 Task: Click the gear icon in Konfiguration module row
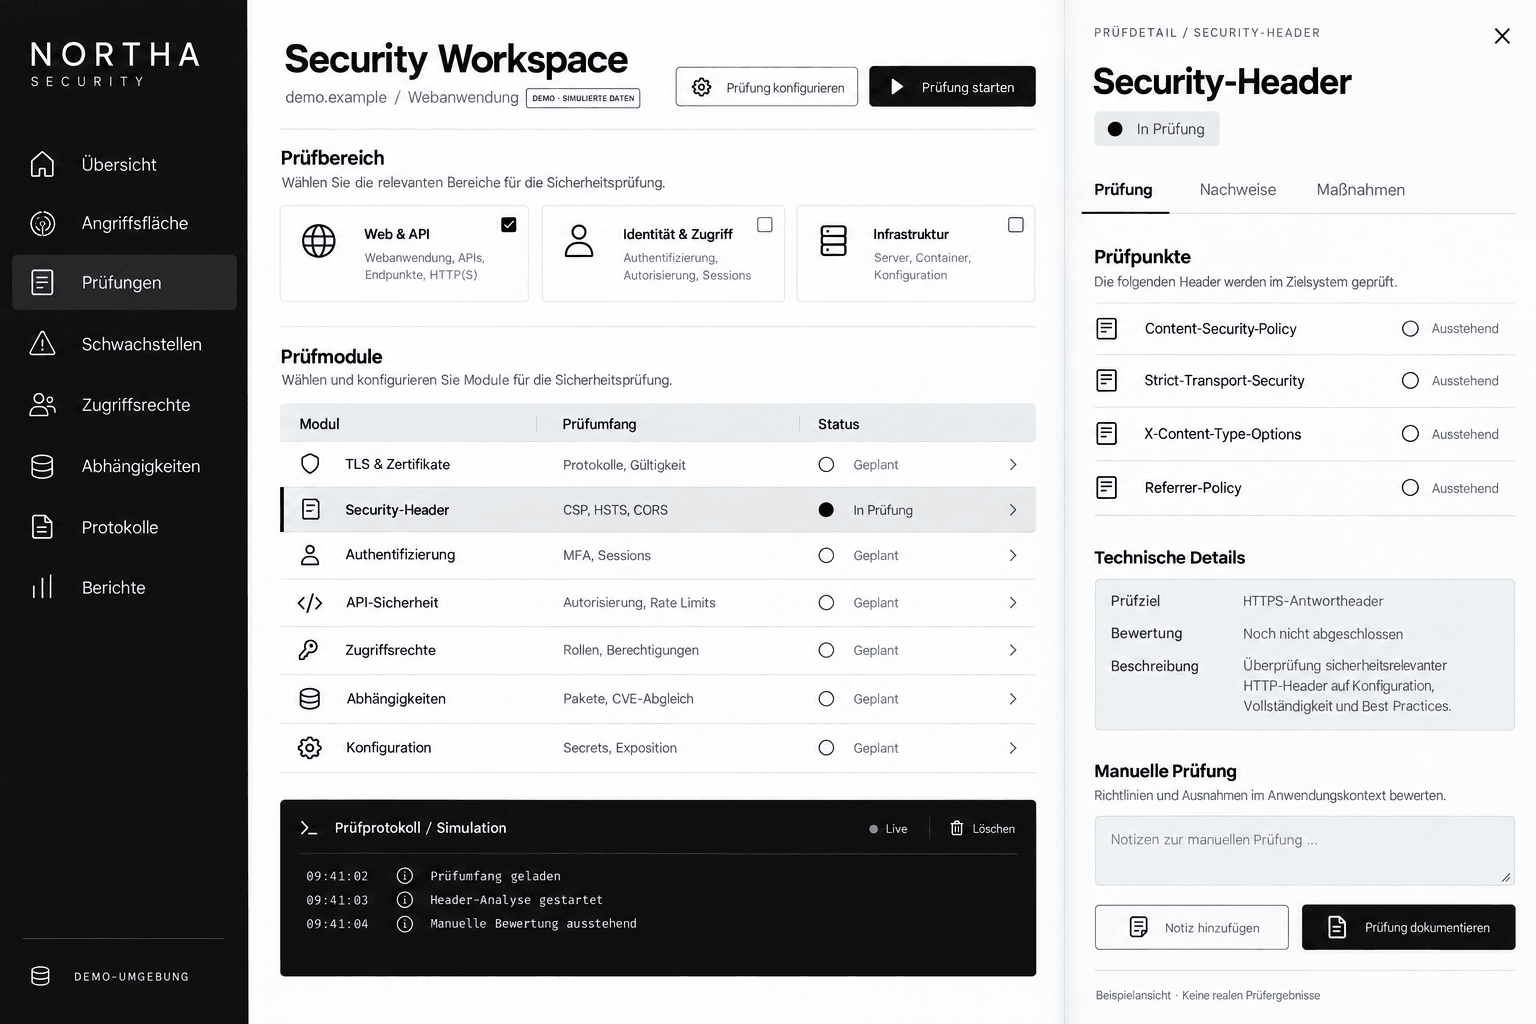[x=310, y=748]
